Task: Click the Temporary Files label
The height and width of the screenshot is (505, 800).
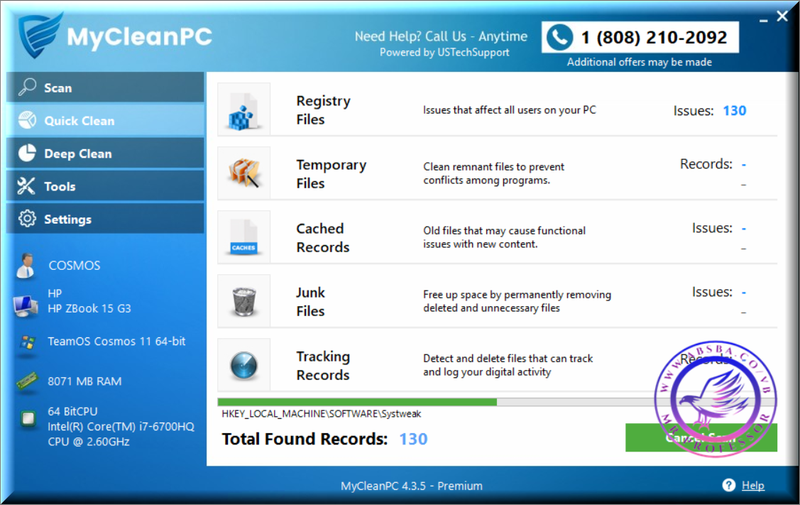Action: (331, 174)
